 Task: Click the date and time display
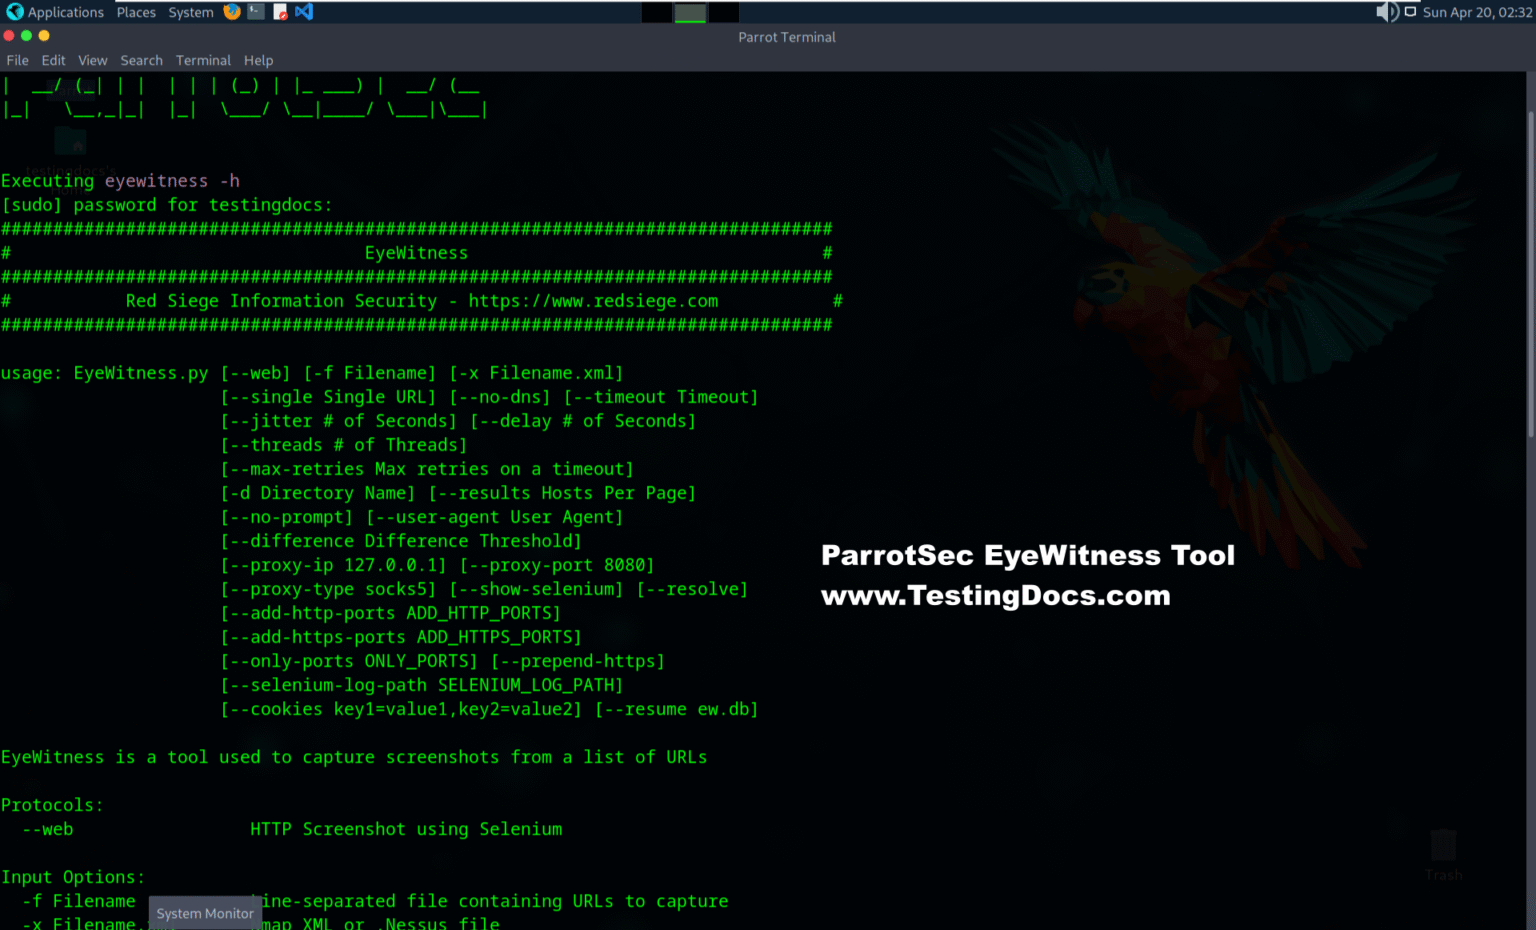1478,12
